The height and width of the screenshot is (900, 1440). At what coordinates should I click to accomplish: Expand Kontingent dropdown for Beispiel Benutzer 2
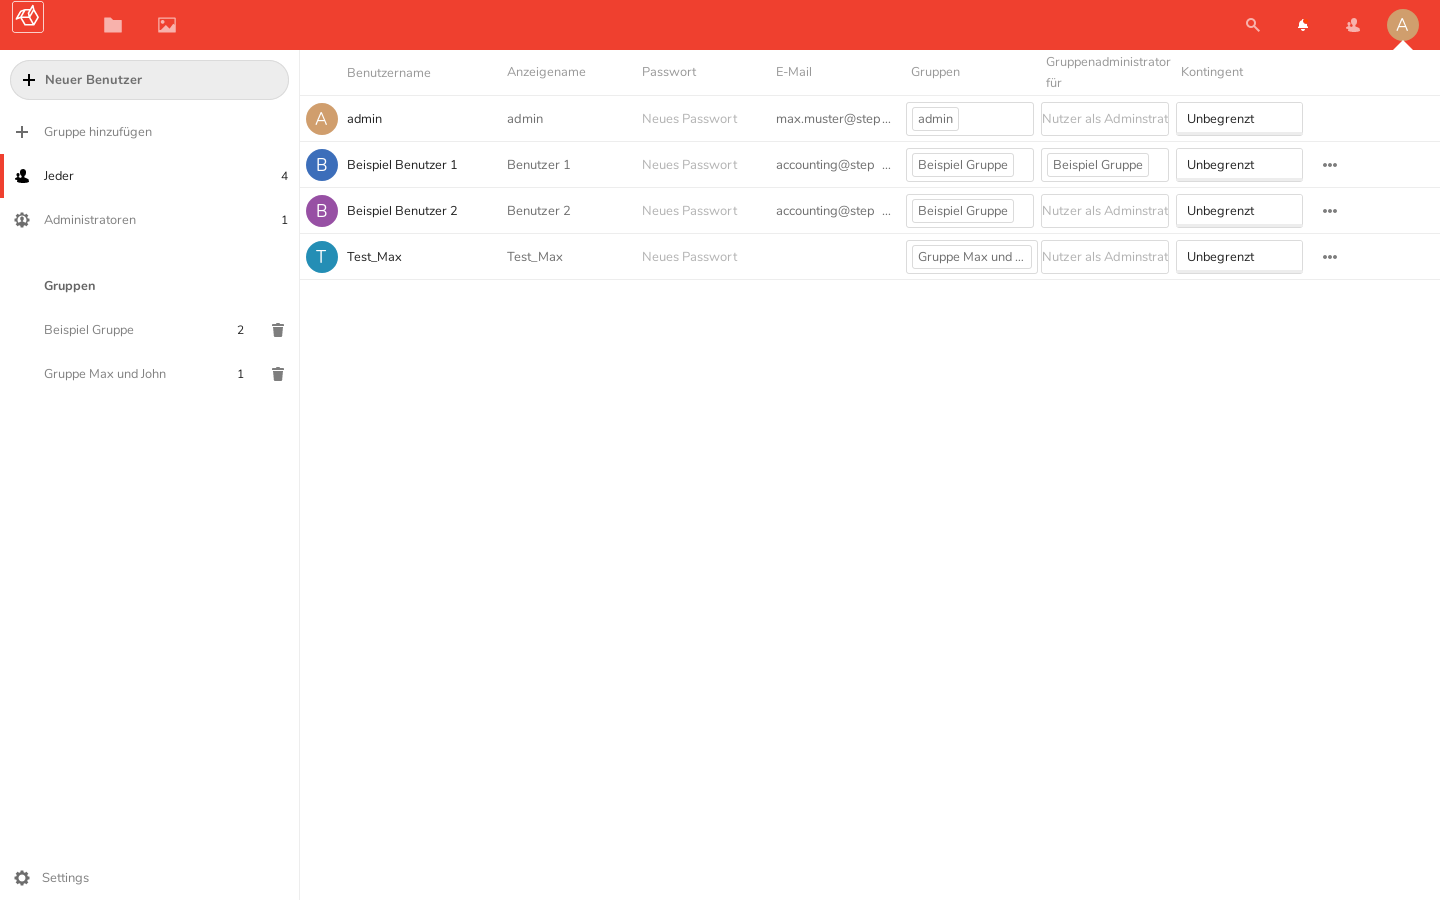coord(1239,211)
